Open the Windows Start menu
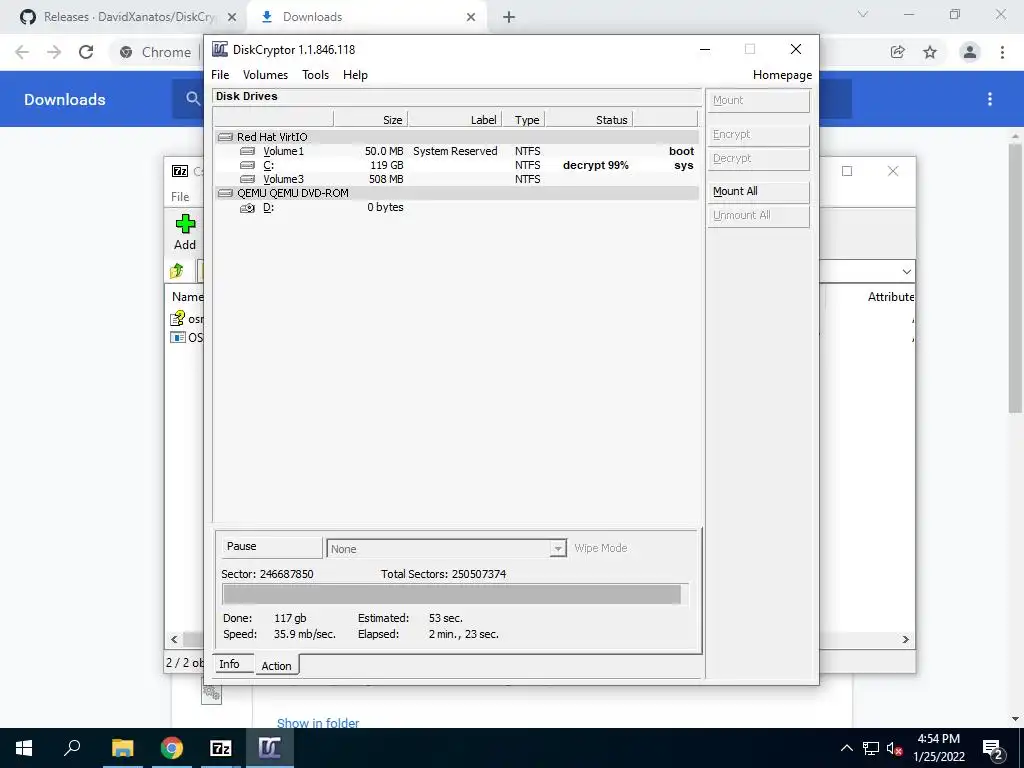The width and height of the screenshot is (1024, 768). [x=24, y=748]
